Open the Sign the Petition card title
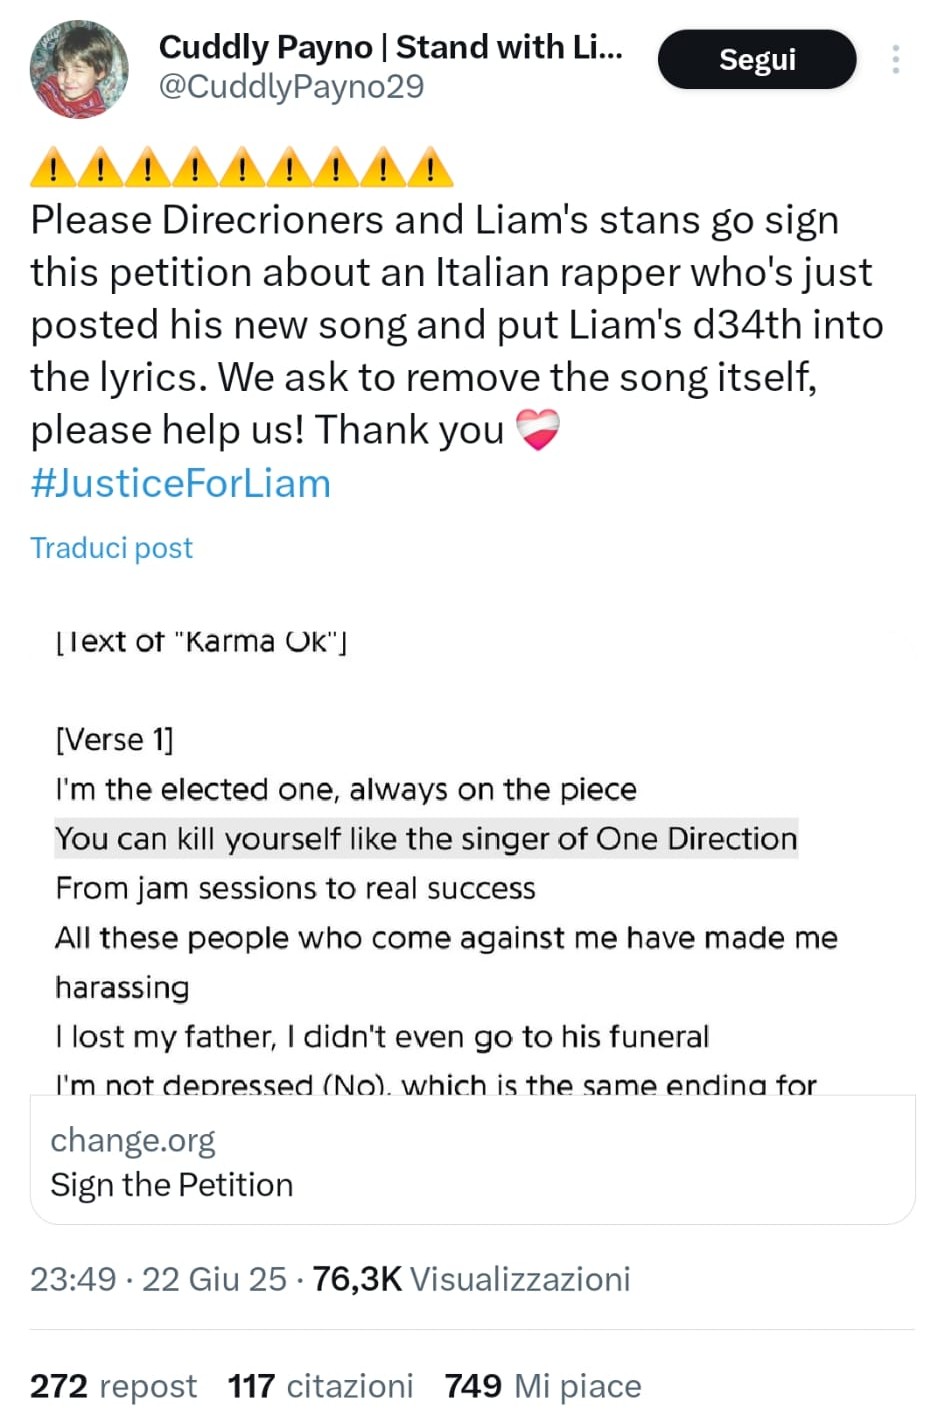This screenshot has height=1426, width=945. click(172, 1185)
